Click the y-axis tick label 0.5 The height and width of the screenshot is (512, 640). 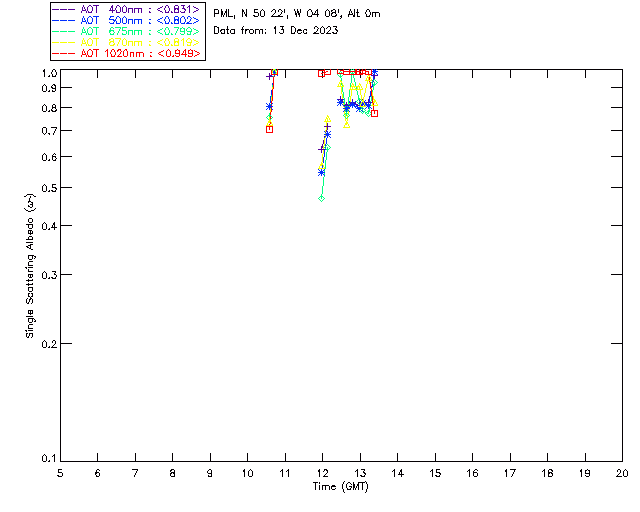coord(49,188)
